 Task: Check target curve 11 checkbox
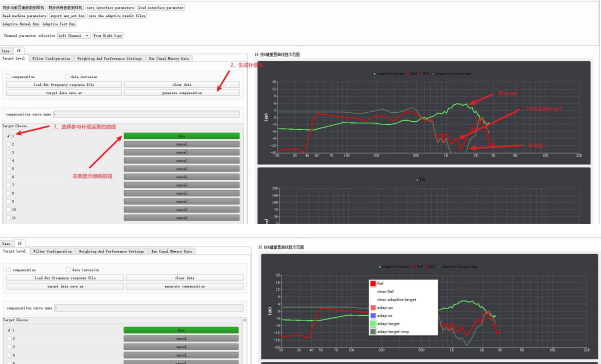pos(8,218)
